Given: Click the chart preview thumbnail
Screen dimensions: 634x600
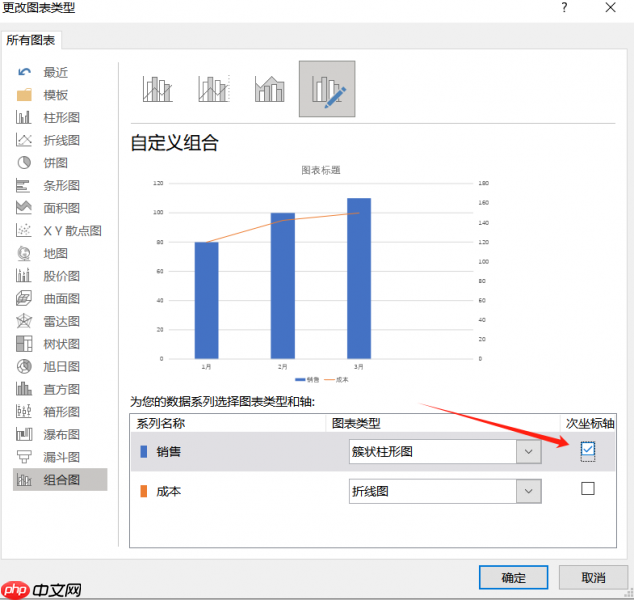Looking at the screenshot, I should [321, 274].
